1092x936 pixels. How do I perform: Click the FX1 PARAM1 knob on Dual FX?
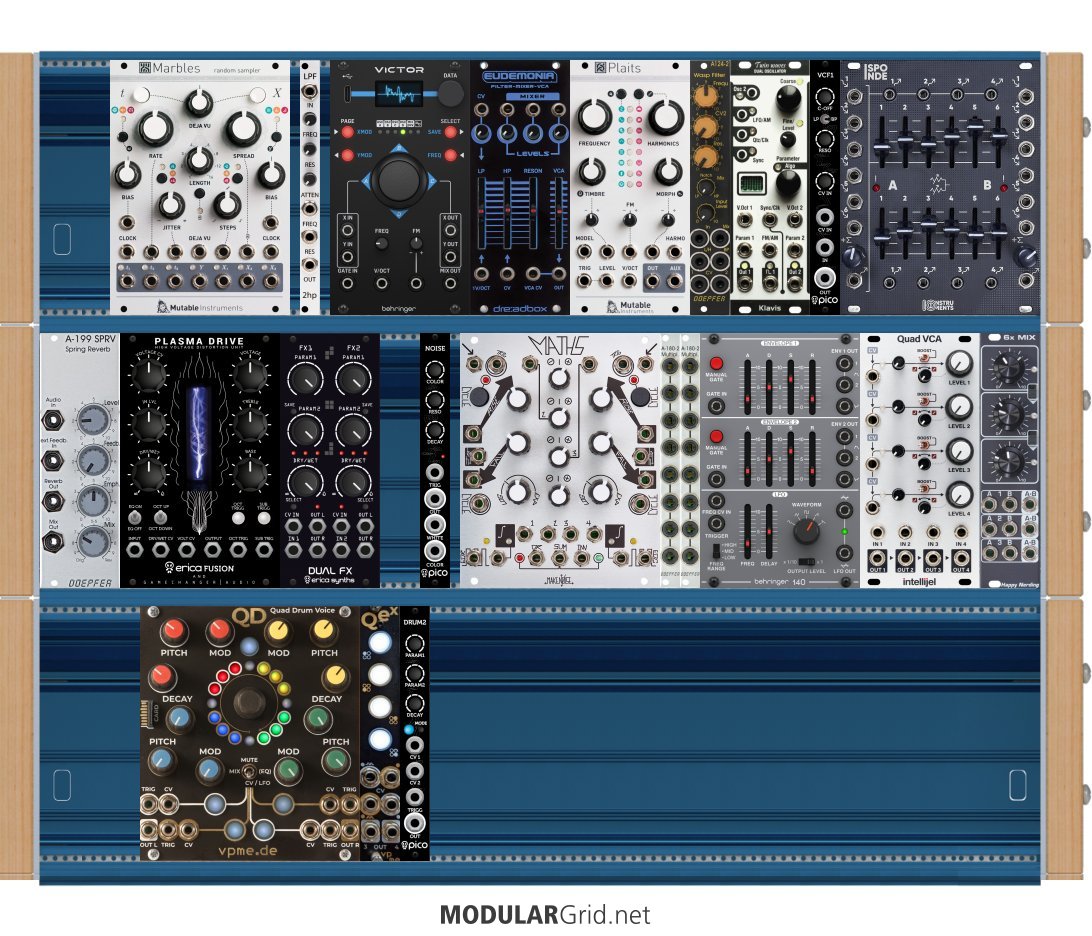[305, 380]
